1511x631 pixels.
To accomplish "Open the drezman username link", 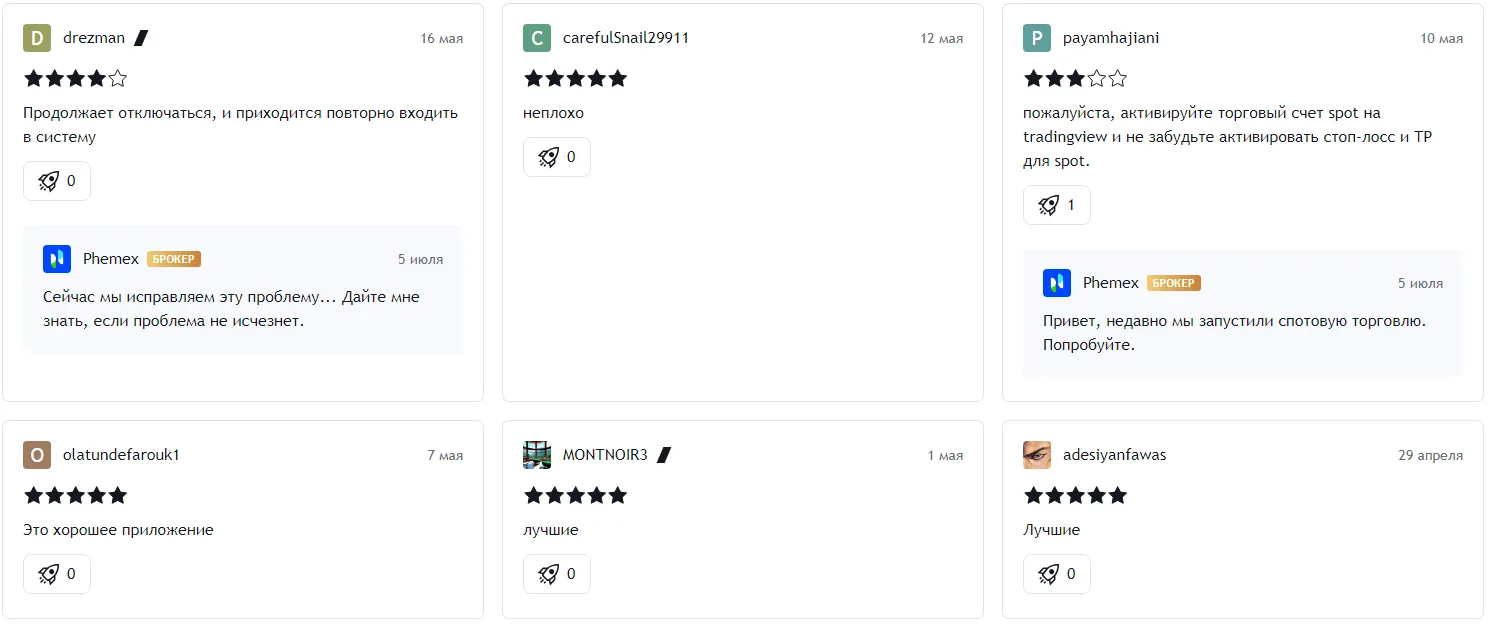I will point(94,38).
